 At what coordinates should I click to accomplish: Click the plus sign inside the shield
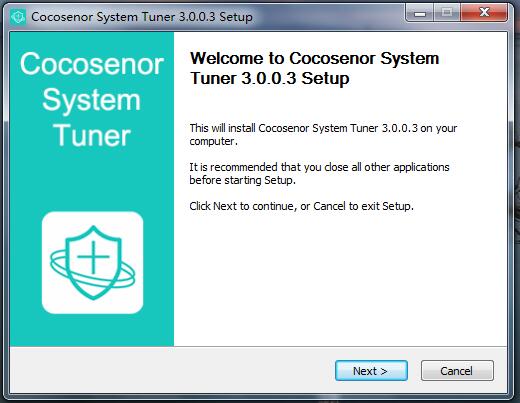point(93,257)
